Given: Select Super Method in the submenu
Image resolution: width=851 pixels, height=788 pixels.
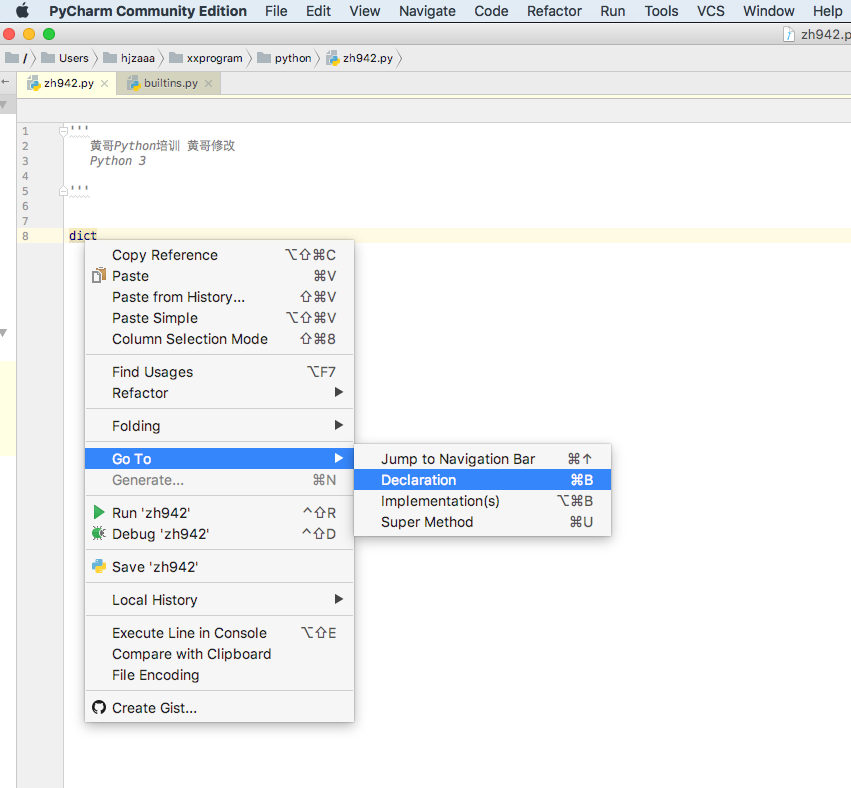Looking at the screenshot, I should tap(482, 522).
